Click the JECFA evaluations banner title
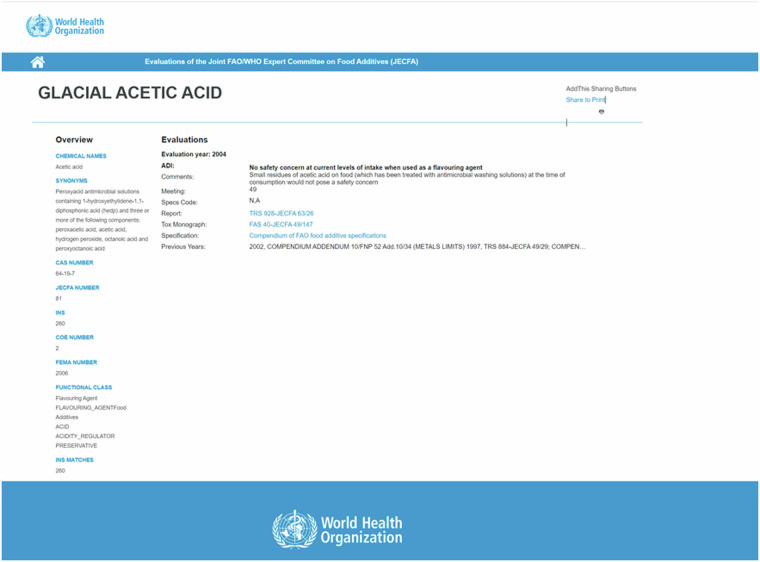The height and width of the screenshot is (562, 760). pyautogui.click(x=281, y=62)
